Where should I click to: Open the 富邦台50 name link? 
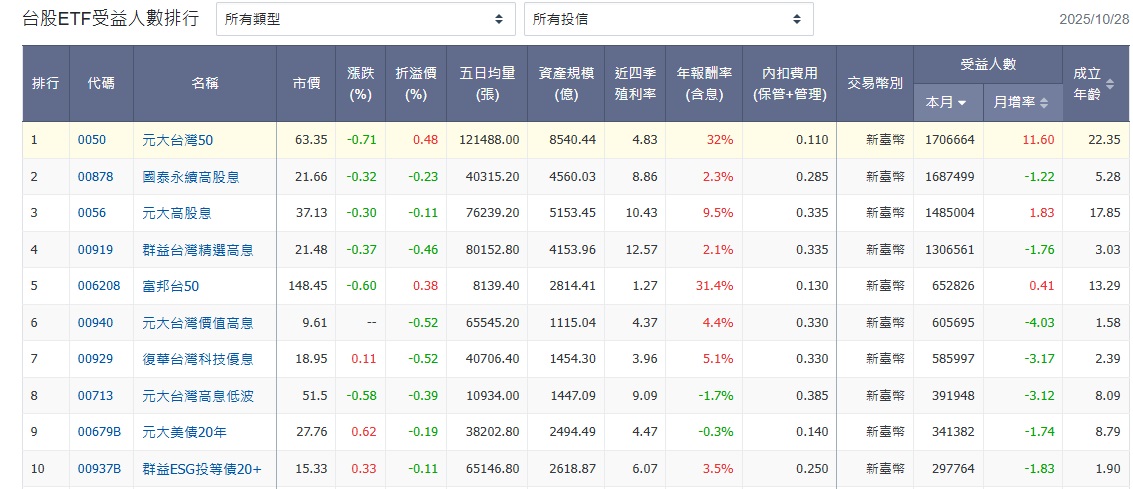tap(171, 286)
